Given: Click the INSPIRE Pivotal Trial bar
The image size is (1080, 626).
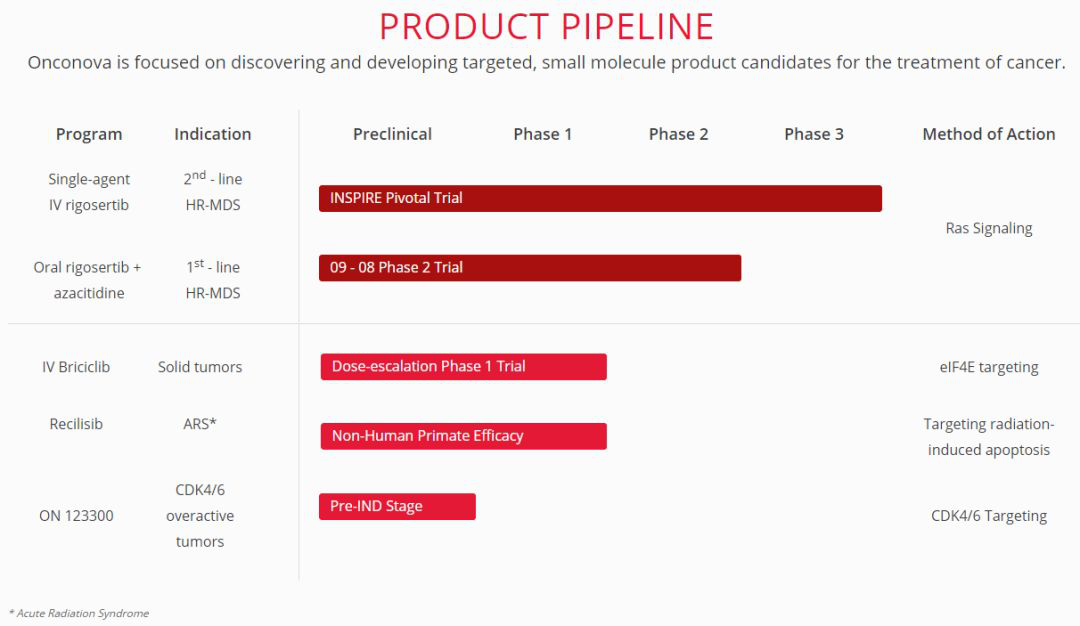Looking at the screenshot, I should pos(600,198).
